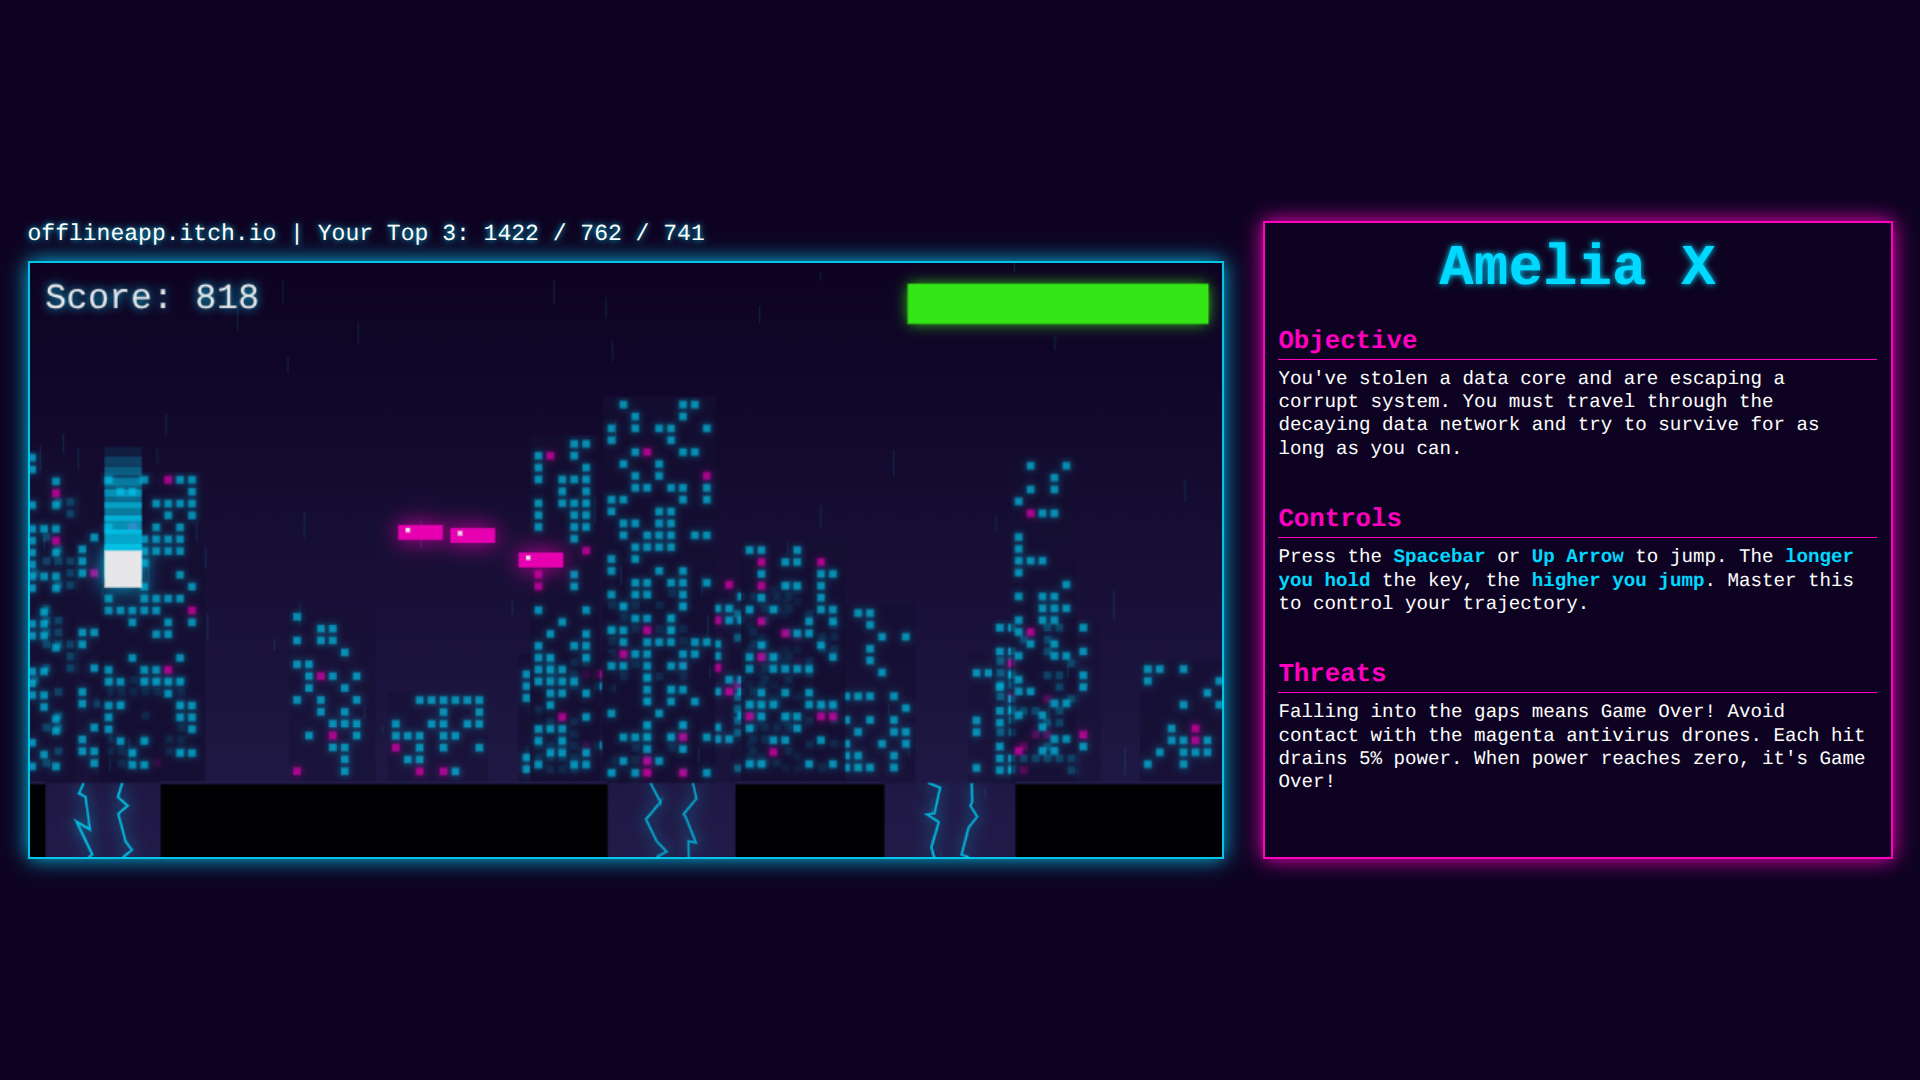The height and width of the screenshot is (1080, 1920).
Task: Click the Amelia X game title
Action: click(1577, 267)
